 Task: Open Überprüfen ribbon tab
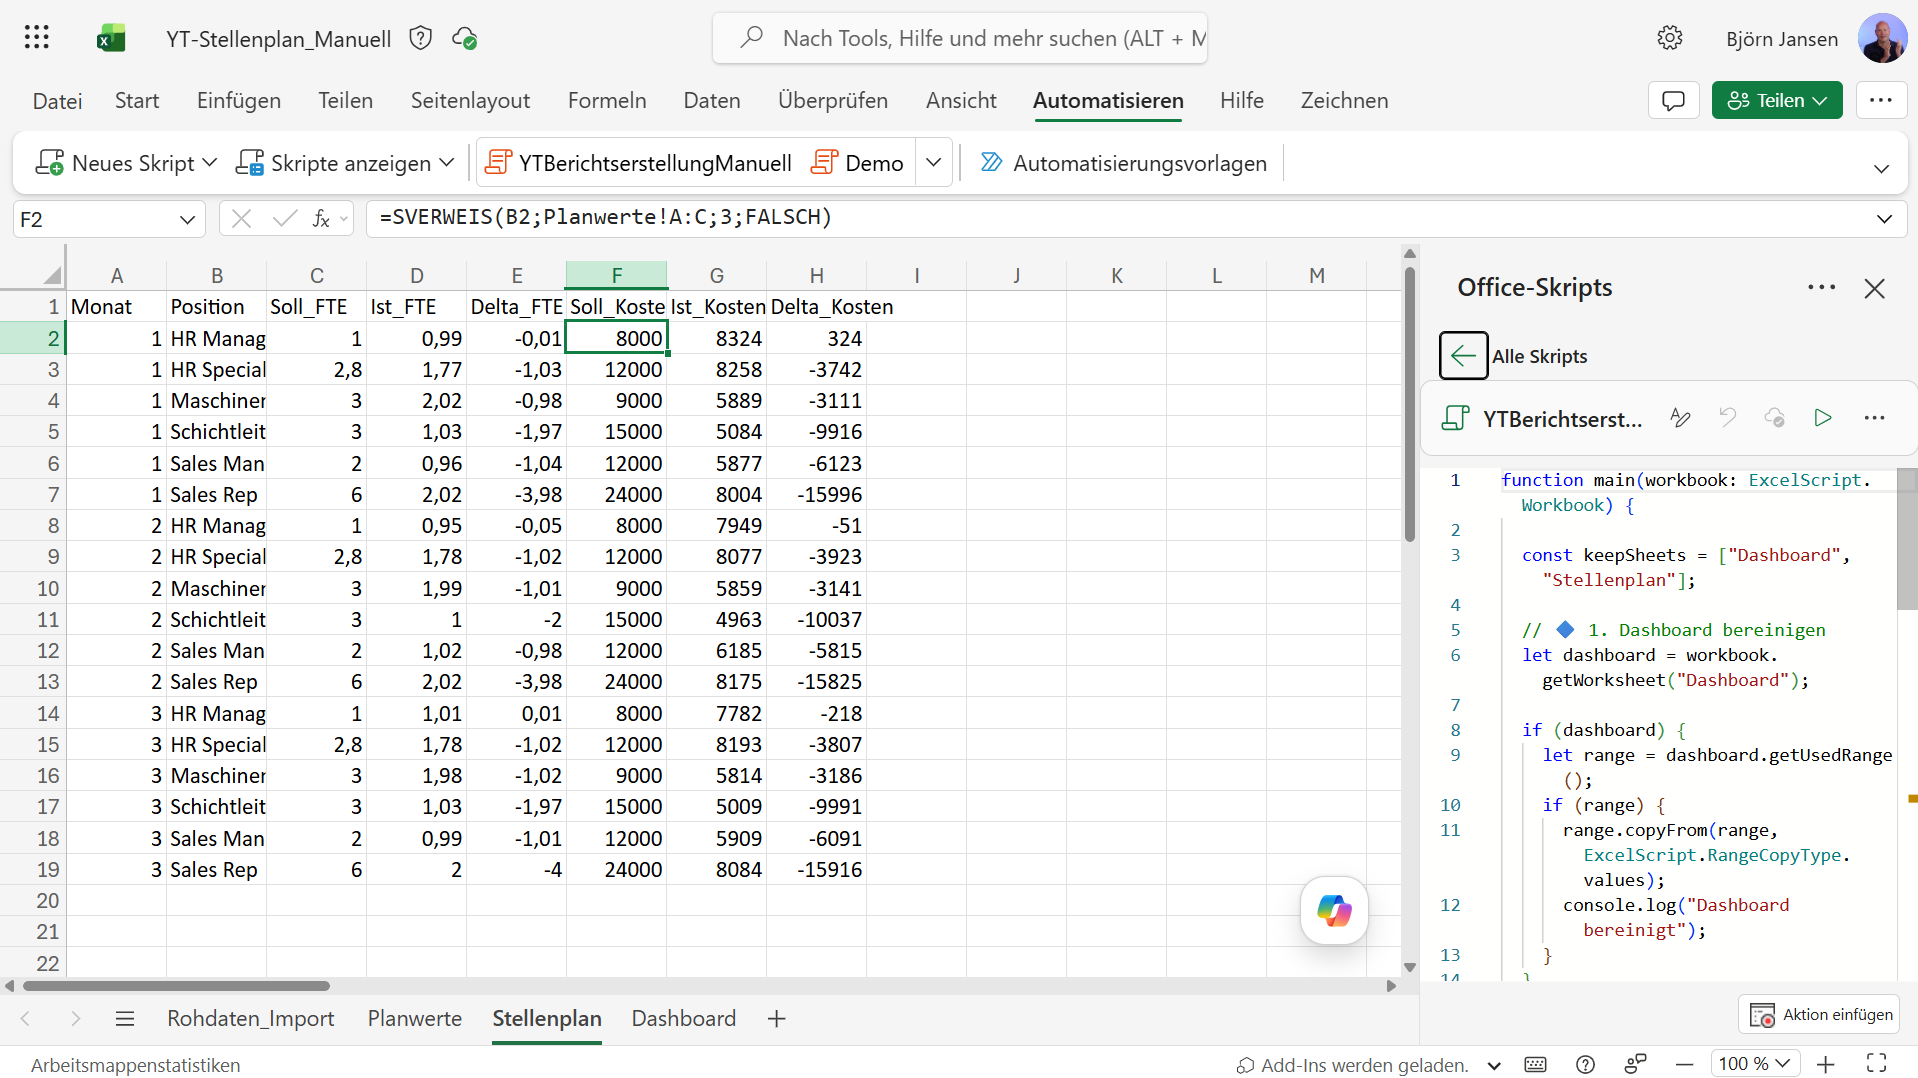click(833, 100)
